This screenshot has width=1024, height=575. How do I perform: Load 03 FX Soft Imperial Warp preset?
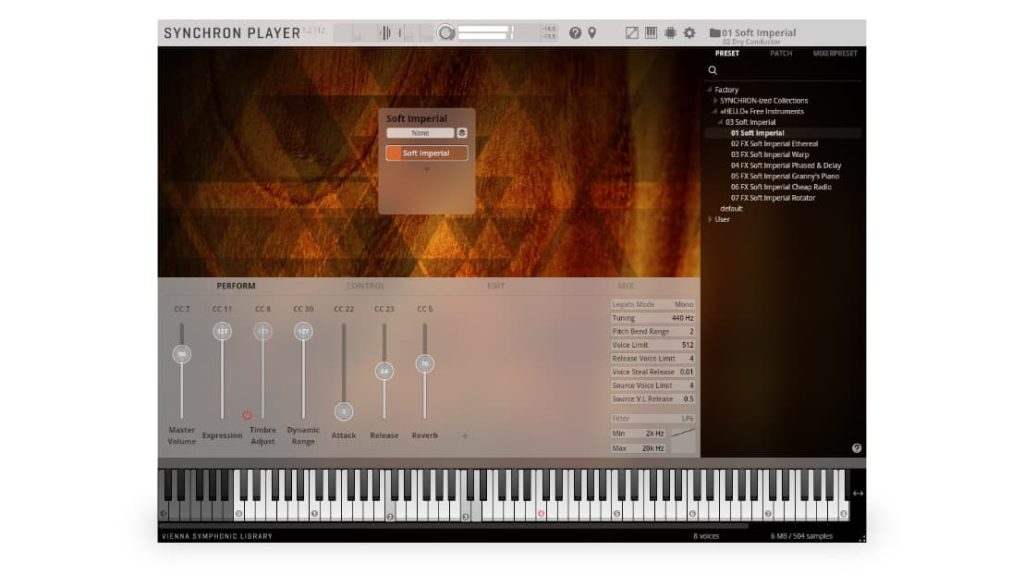point(770,155)
